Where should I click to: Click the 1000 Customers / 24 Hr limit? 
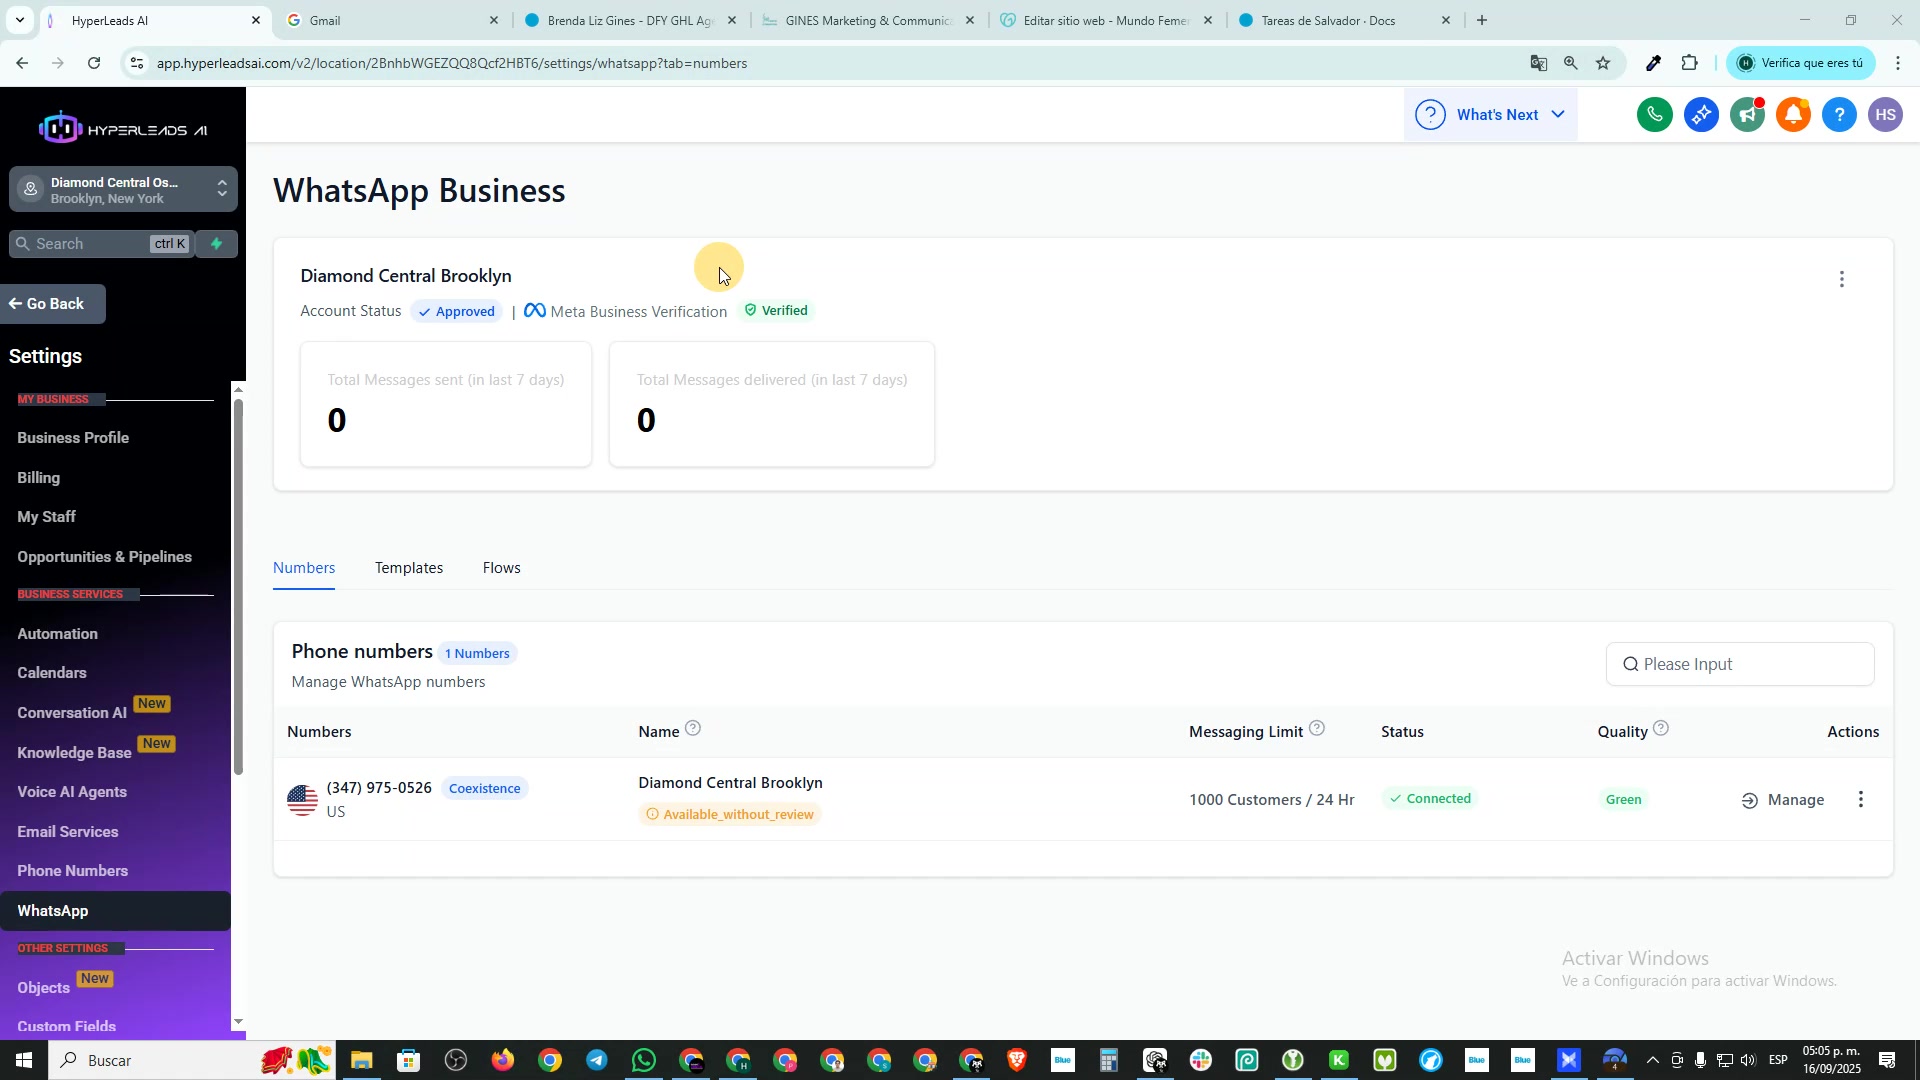[1272, 800]
